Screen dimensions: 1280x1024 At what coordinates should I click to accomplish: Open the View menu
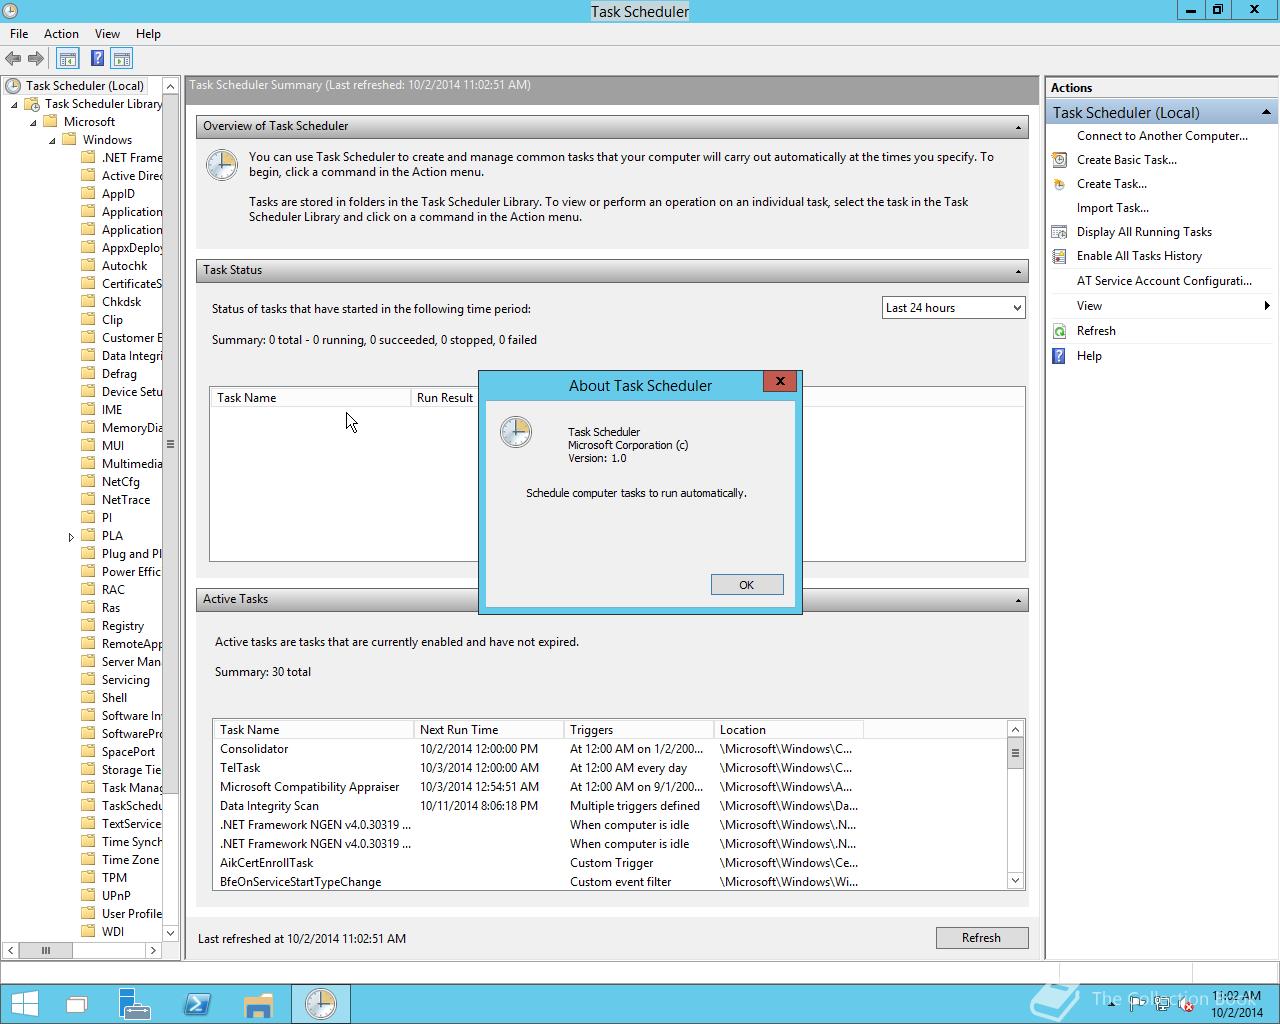click(x=107, y=34)
